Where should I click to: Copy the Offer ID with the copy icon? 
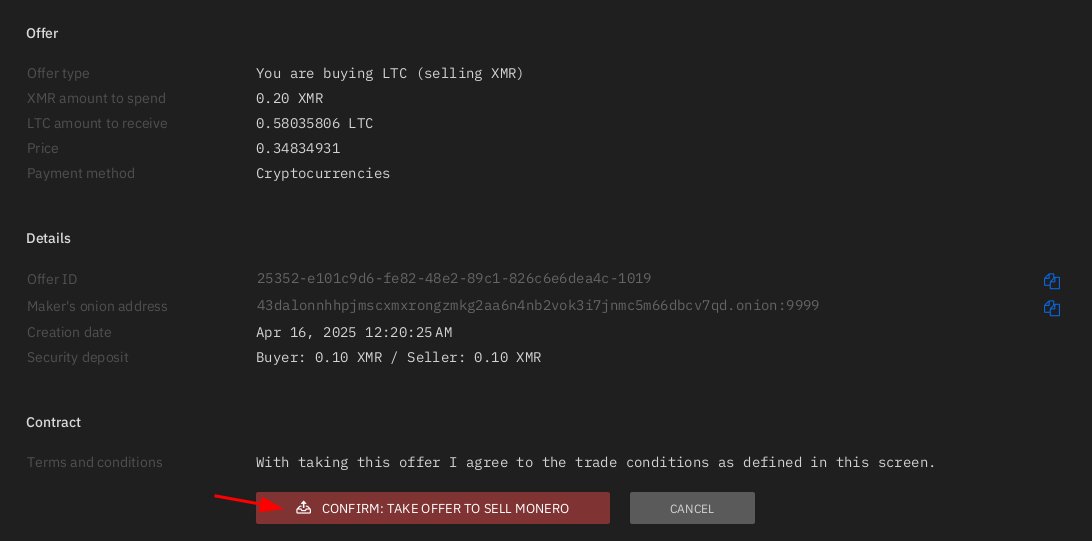(1052, 281)
